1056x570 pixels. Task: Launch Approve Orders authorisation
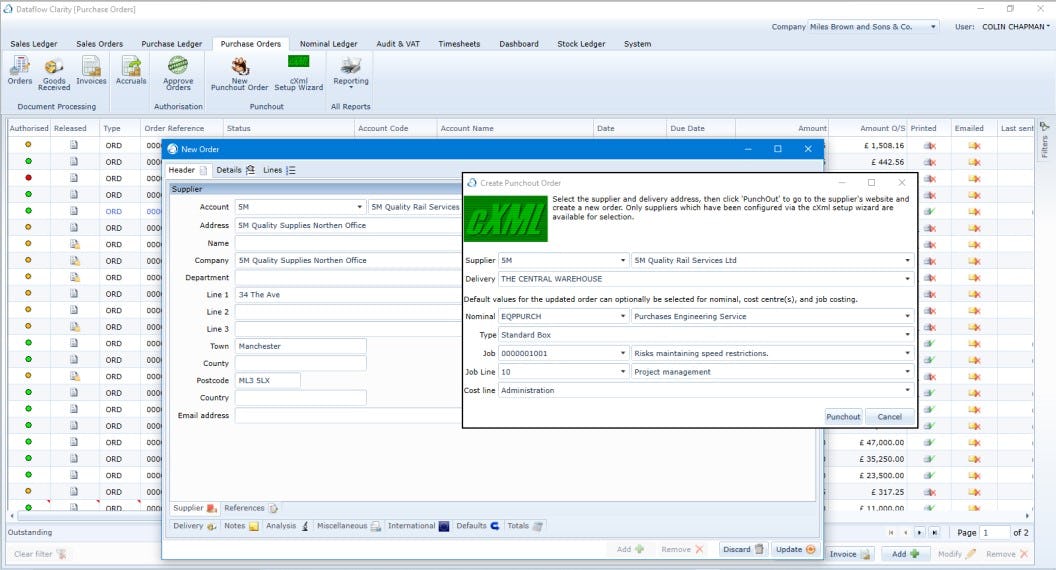point(178,73)
